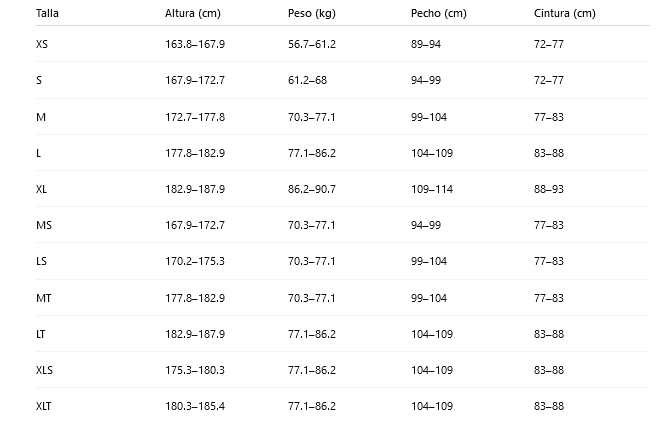This screenshot has width=664, height=436.
Task: Select the Pecho (cm) column header
Action: pos(439,13)
